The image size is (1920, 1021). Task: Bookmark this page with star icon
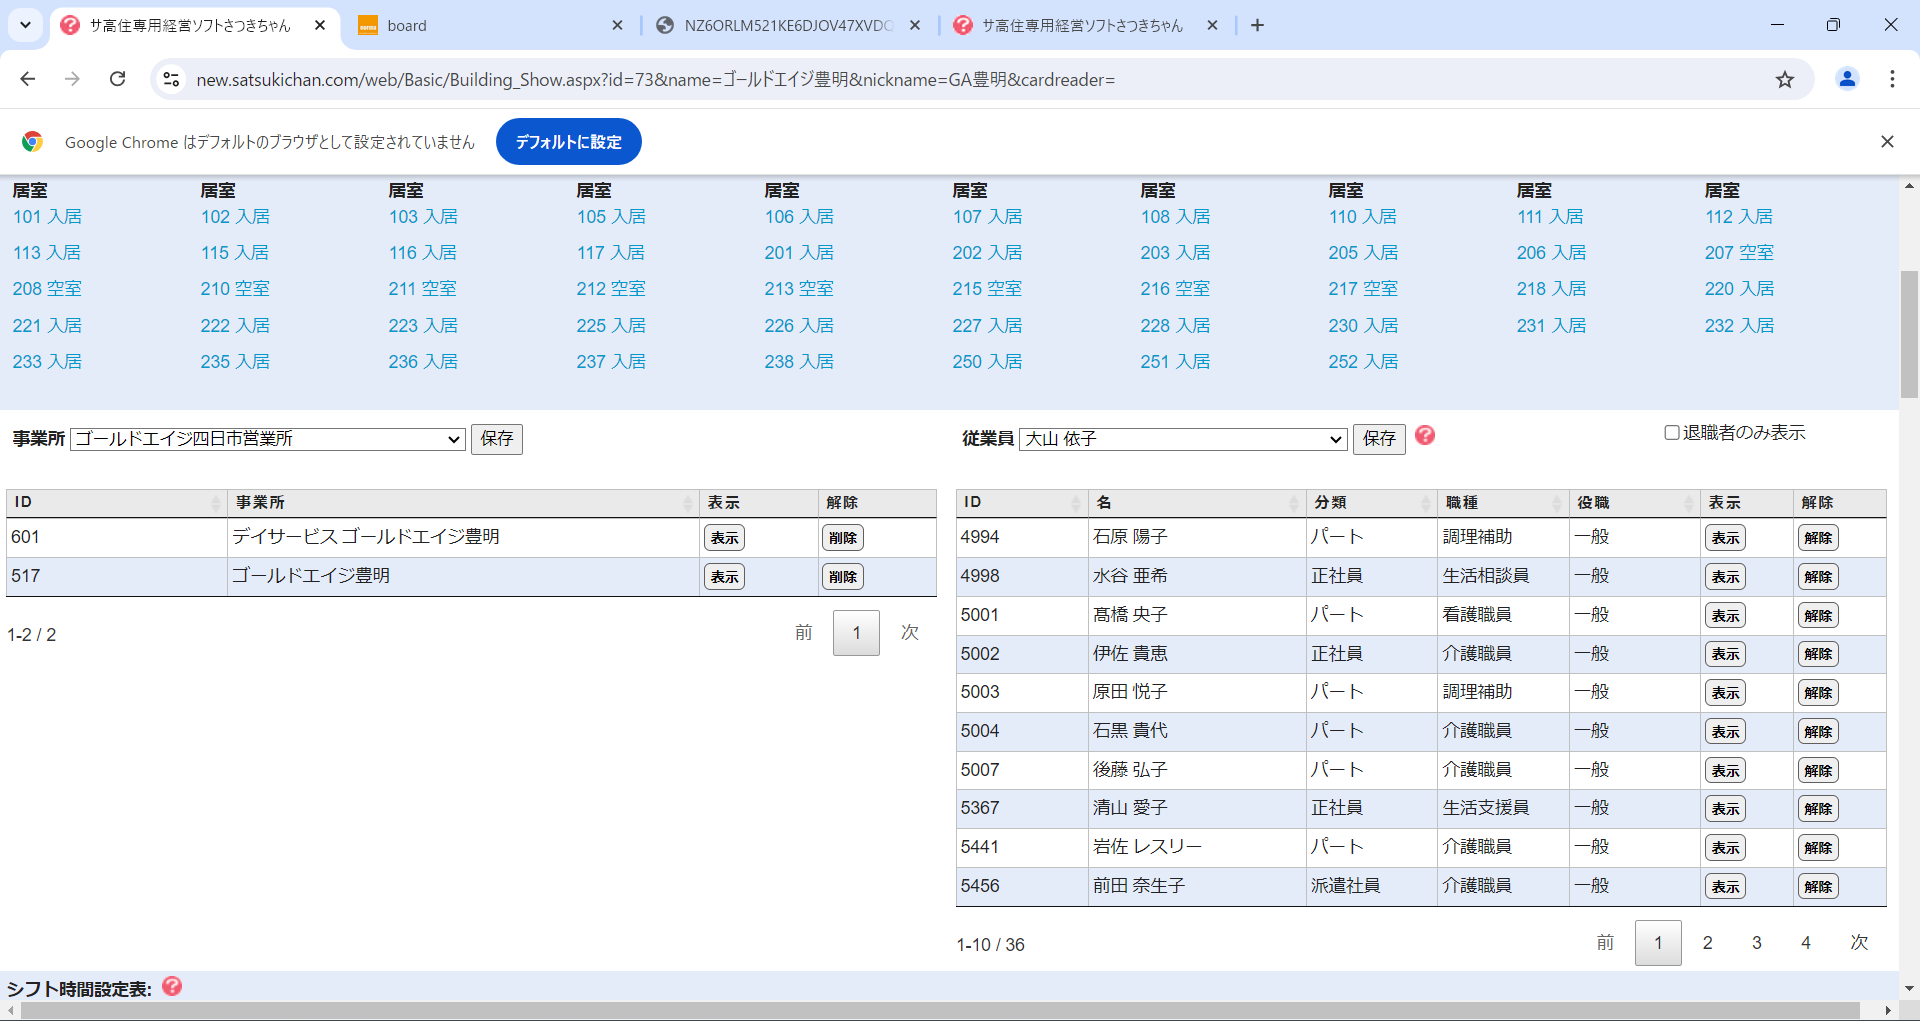pos(1784,79)
